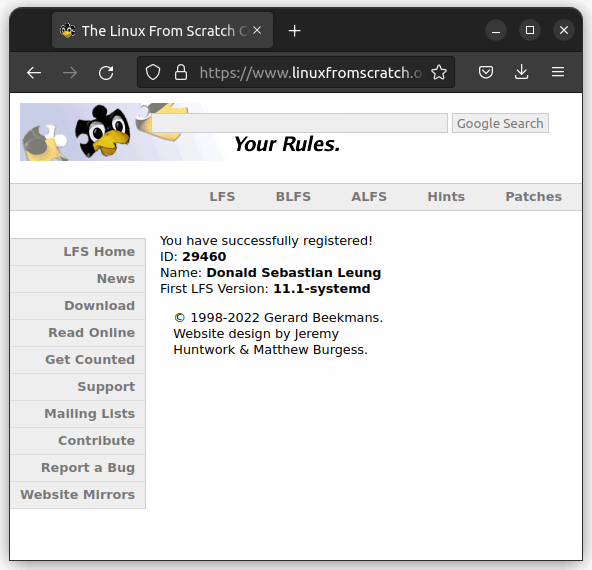Open tracking protection shield icon
This screenshot has height=570, width=592.
(x=153, y=72)
